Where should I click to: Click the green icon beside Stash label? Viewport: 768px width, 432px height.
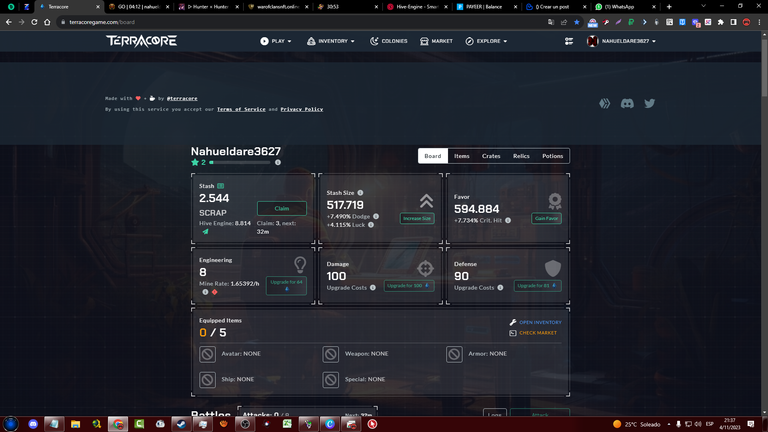(220, 186)
